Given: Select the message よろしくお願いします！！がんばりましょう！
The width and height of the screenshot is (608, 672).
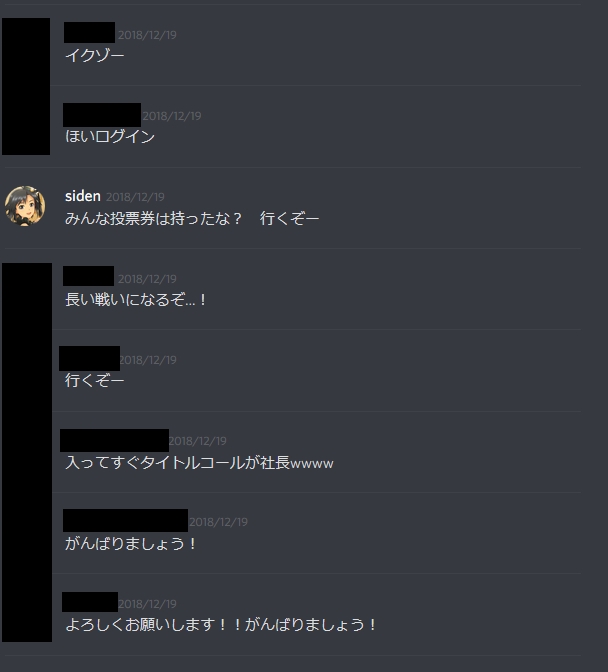Looking at the screenshot, I should click(221, 624).
